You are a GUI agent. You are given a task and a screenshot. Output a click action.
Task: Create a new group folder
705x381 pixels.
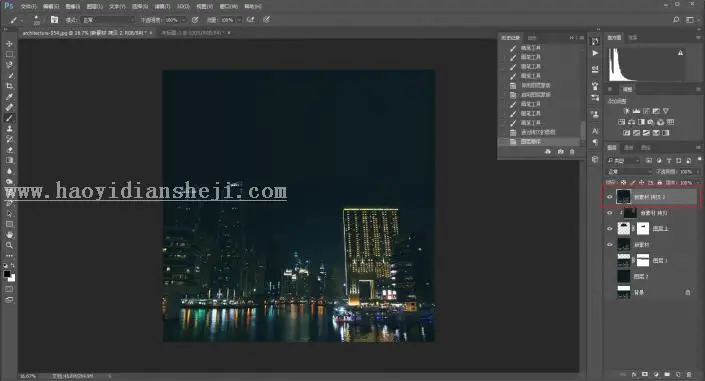(x=667, y=374)
